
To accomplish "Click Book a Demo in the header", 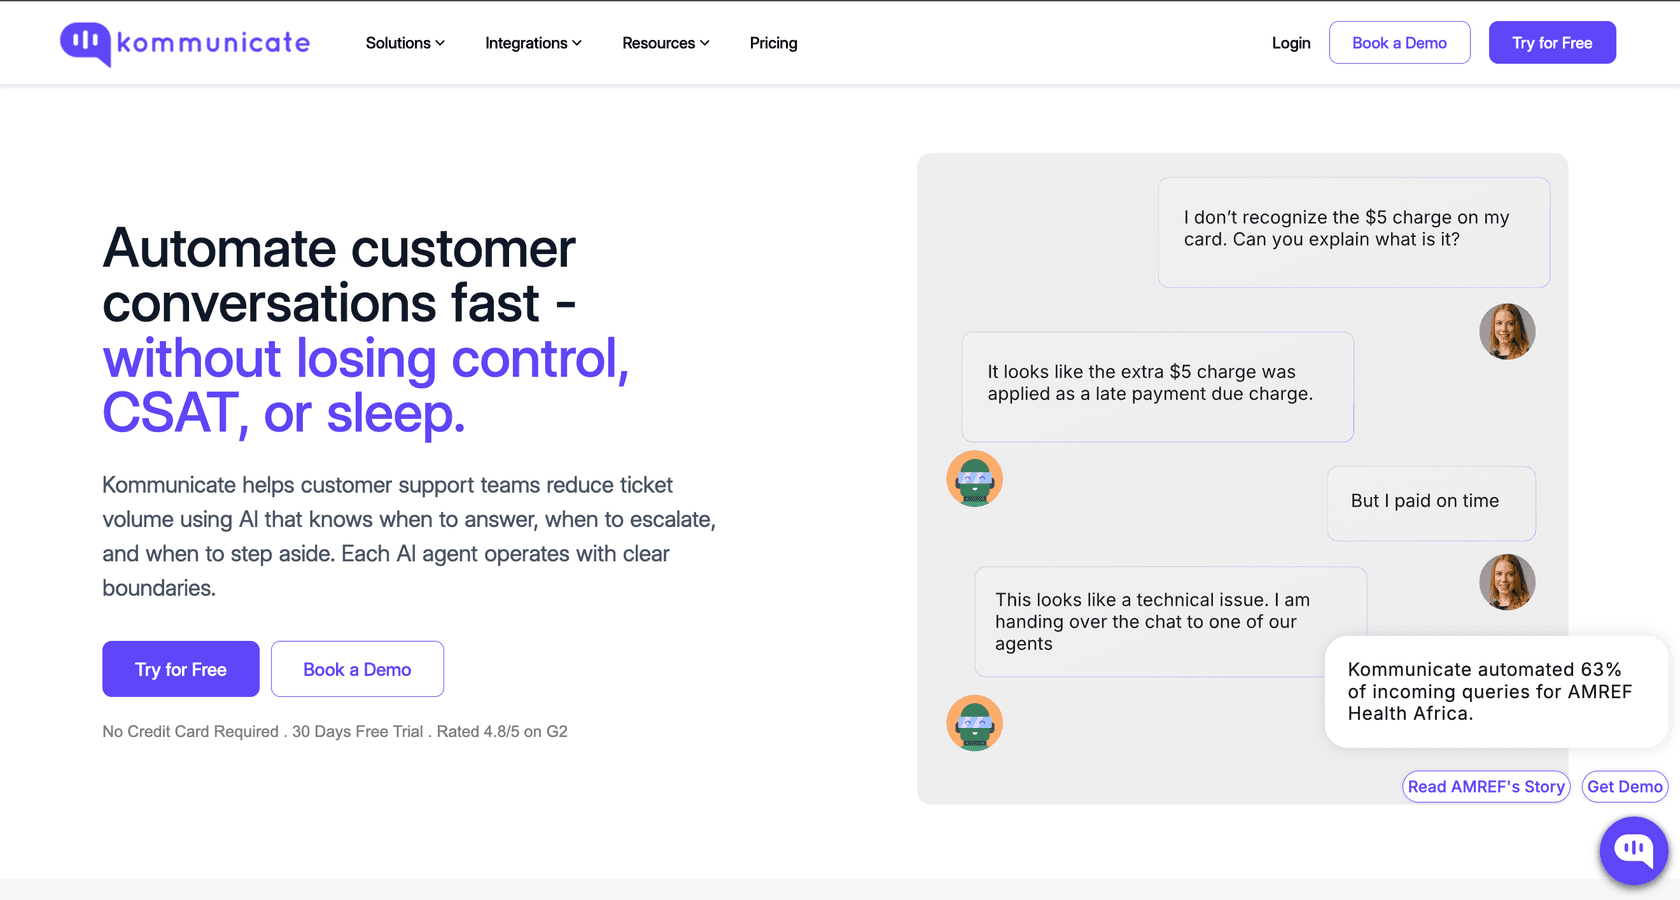I will tap(1400, 43).
